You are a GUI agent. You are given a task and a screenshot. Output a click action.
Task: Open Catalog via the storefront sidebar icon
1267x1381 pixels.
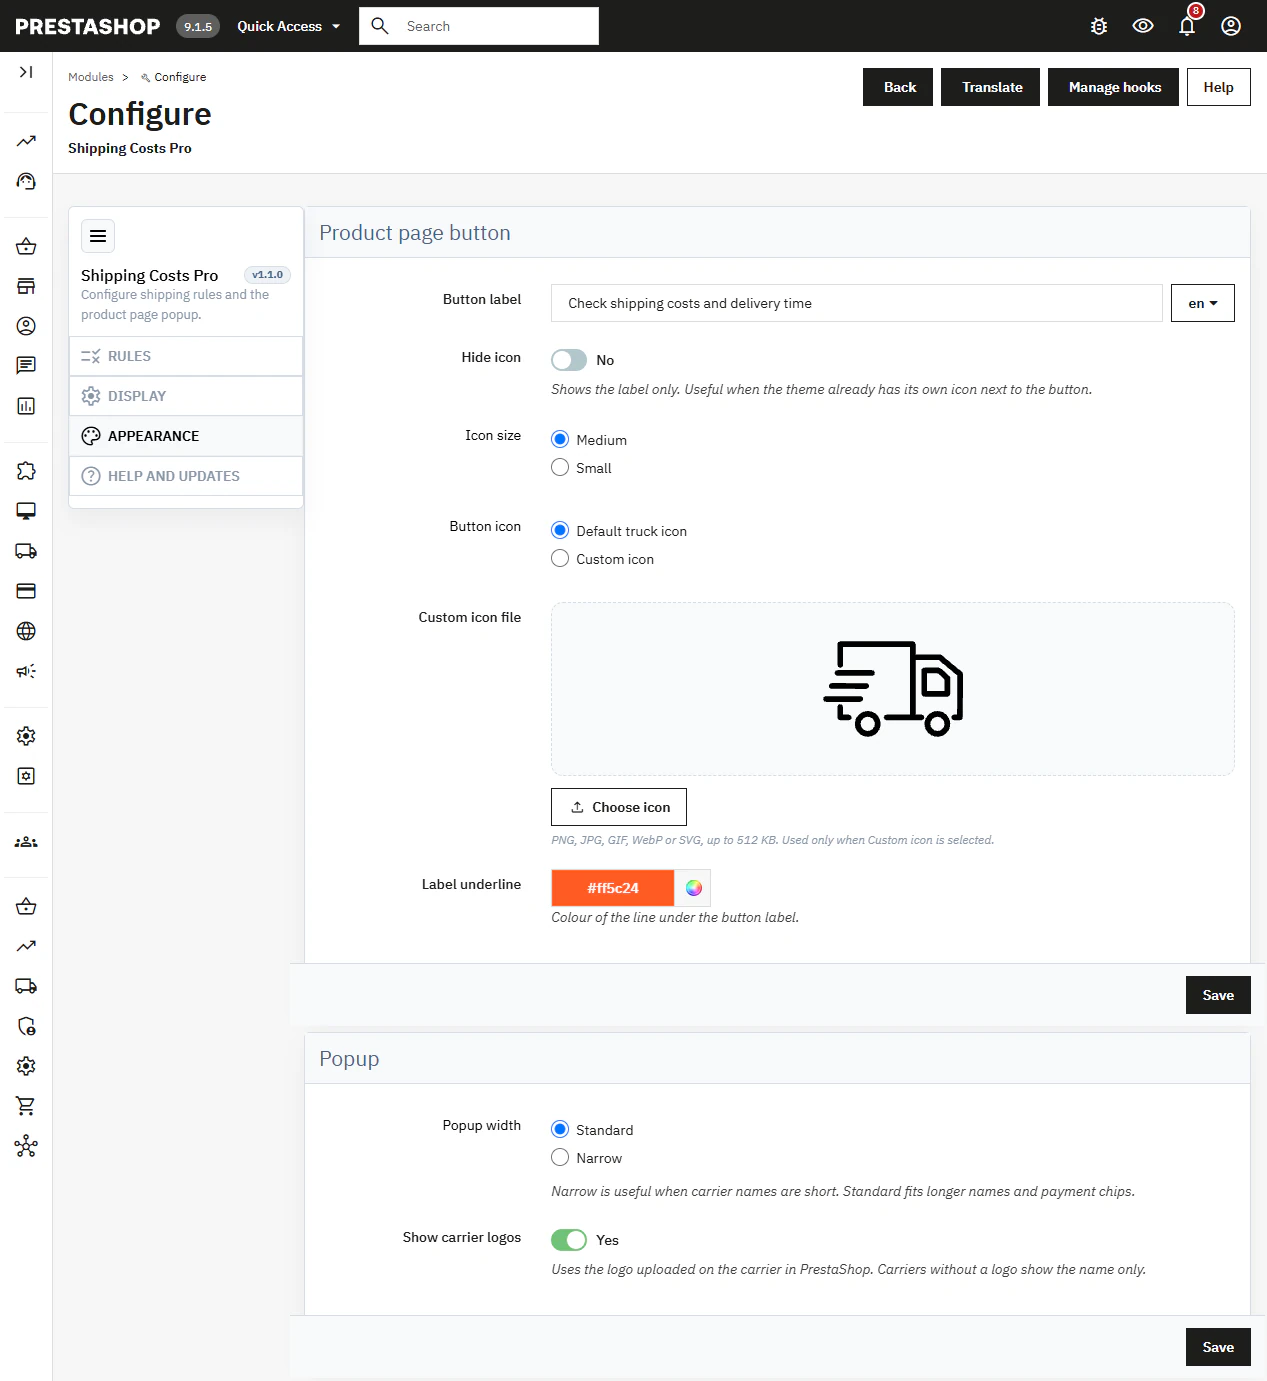(26, 286)
